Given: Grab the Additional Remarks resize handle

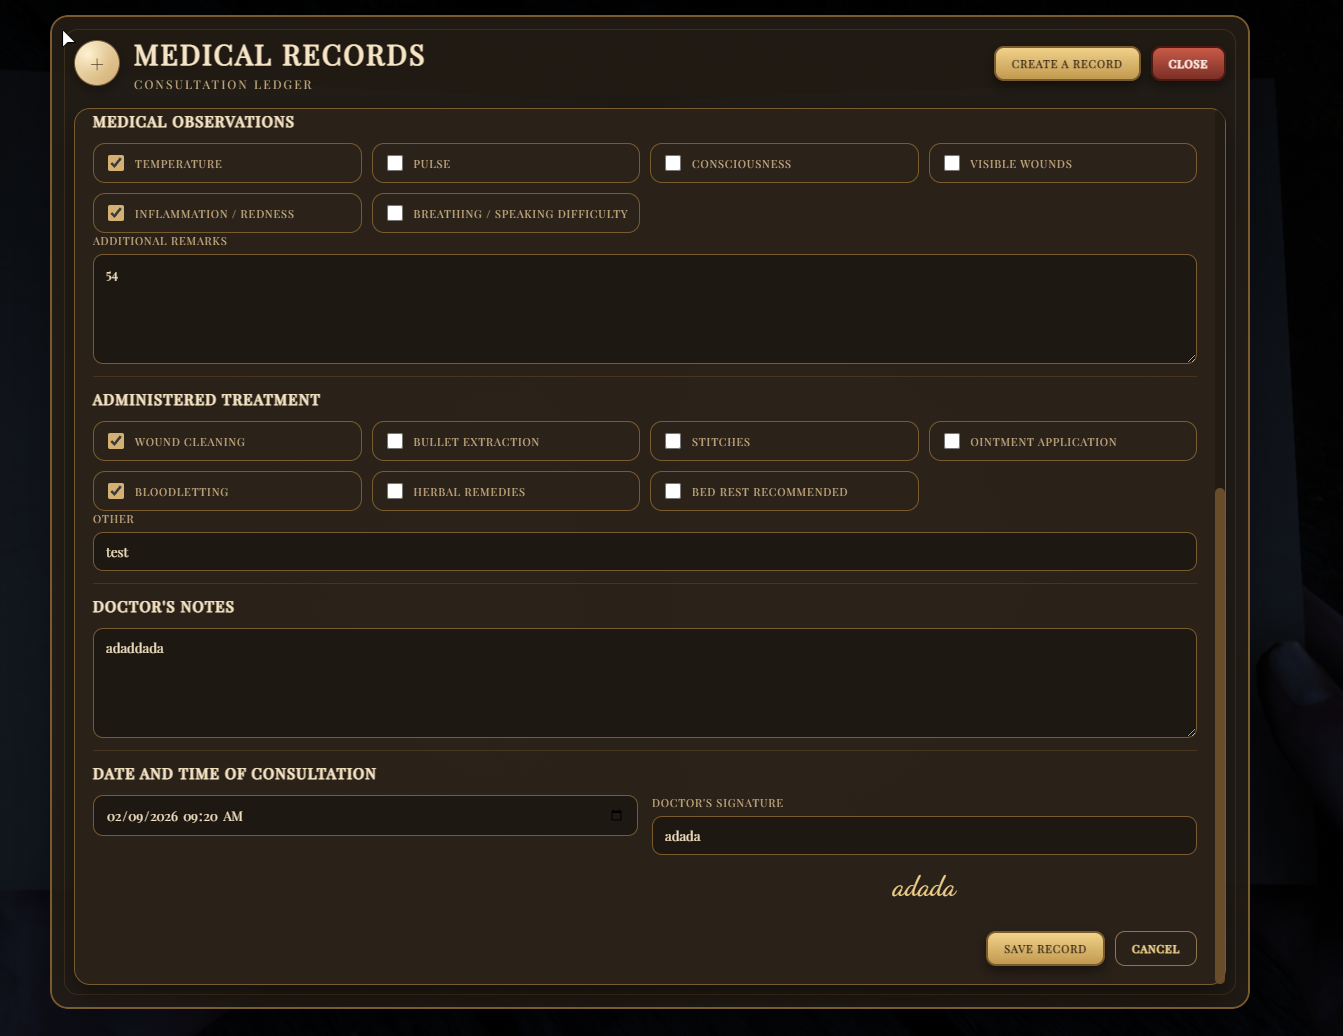Looking at the screenshot, I should 1190,357.
